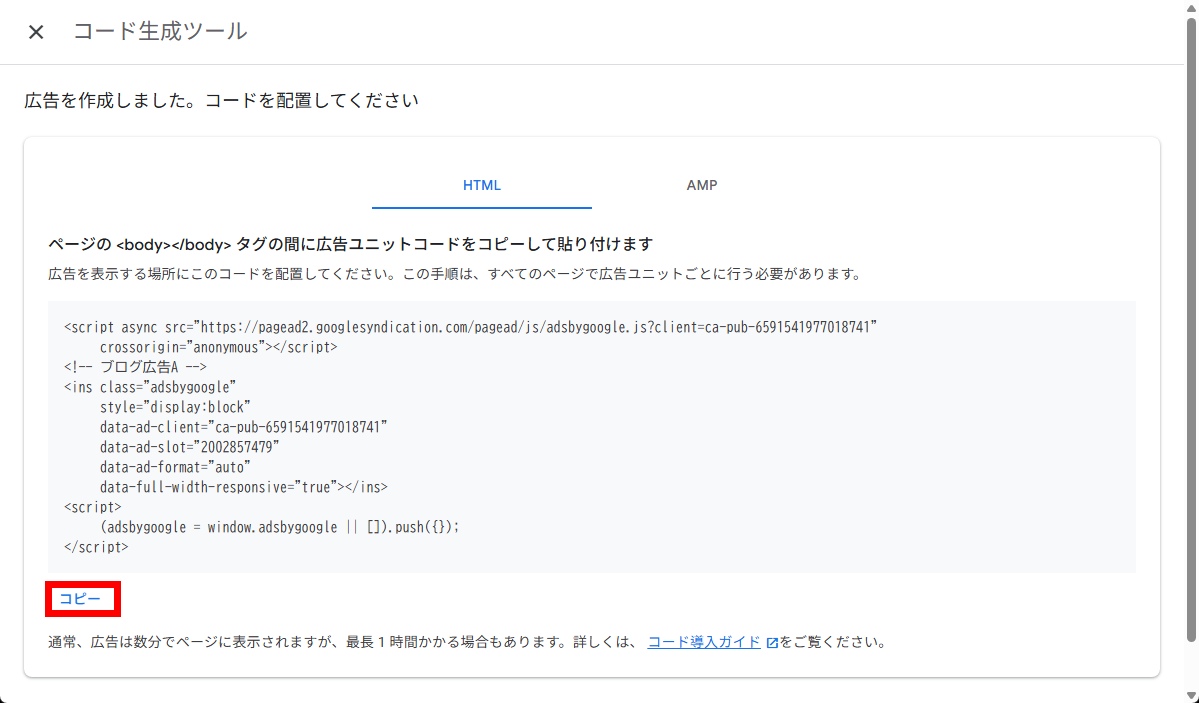This screenshot has width=1199, height=703.
Task: Click the ブログ広告A comment line
Action: [135, 367]
